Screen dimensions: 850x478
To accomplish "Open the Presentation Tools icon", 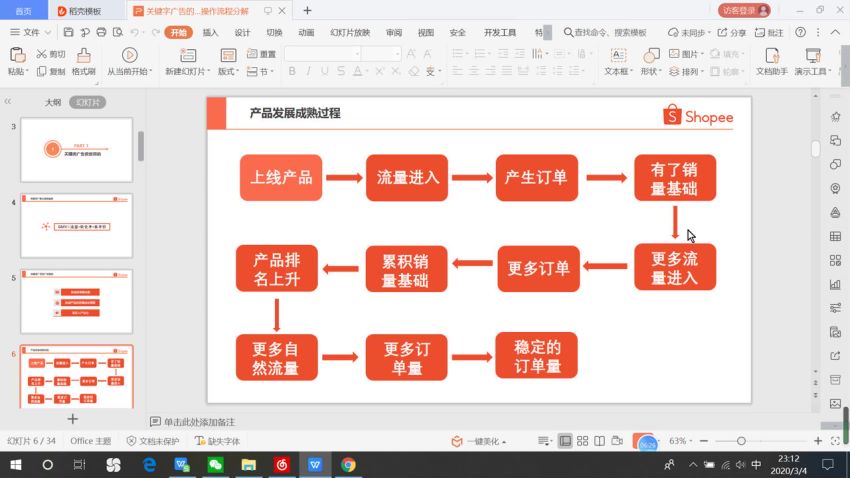I will [813, 55].
